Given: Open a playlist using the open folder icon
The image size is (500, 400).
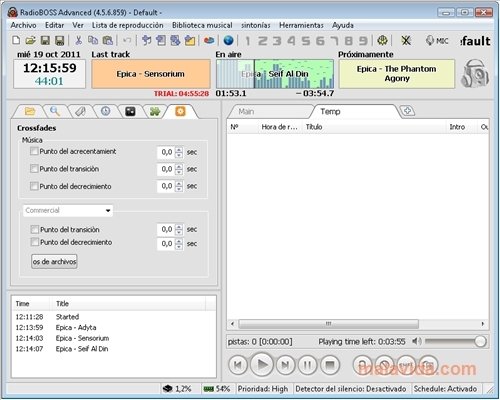Looking at the screenshot, I should pyautogui.click(x=30, y=41).
